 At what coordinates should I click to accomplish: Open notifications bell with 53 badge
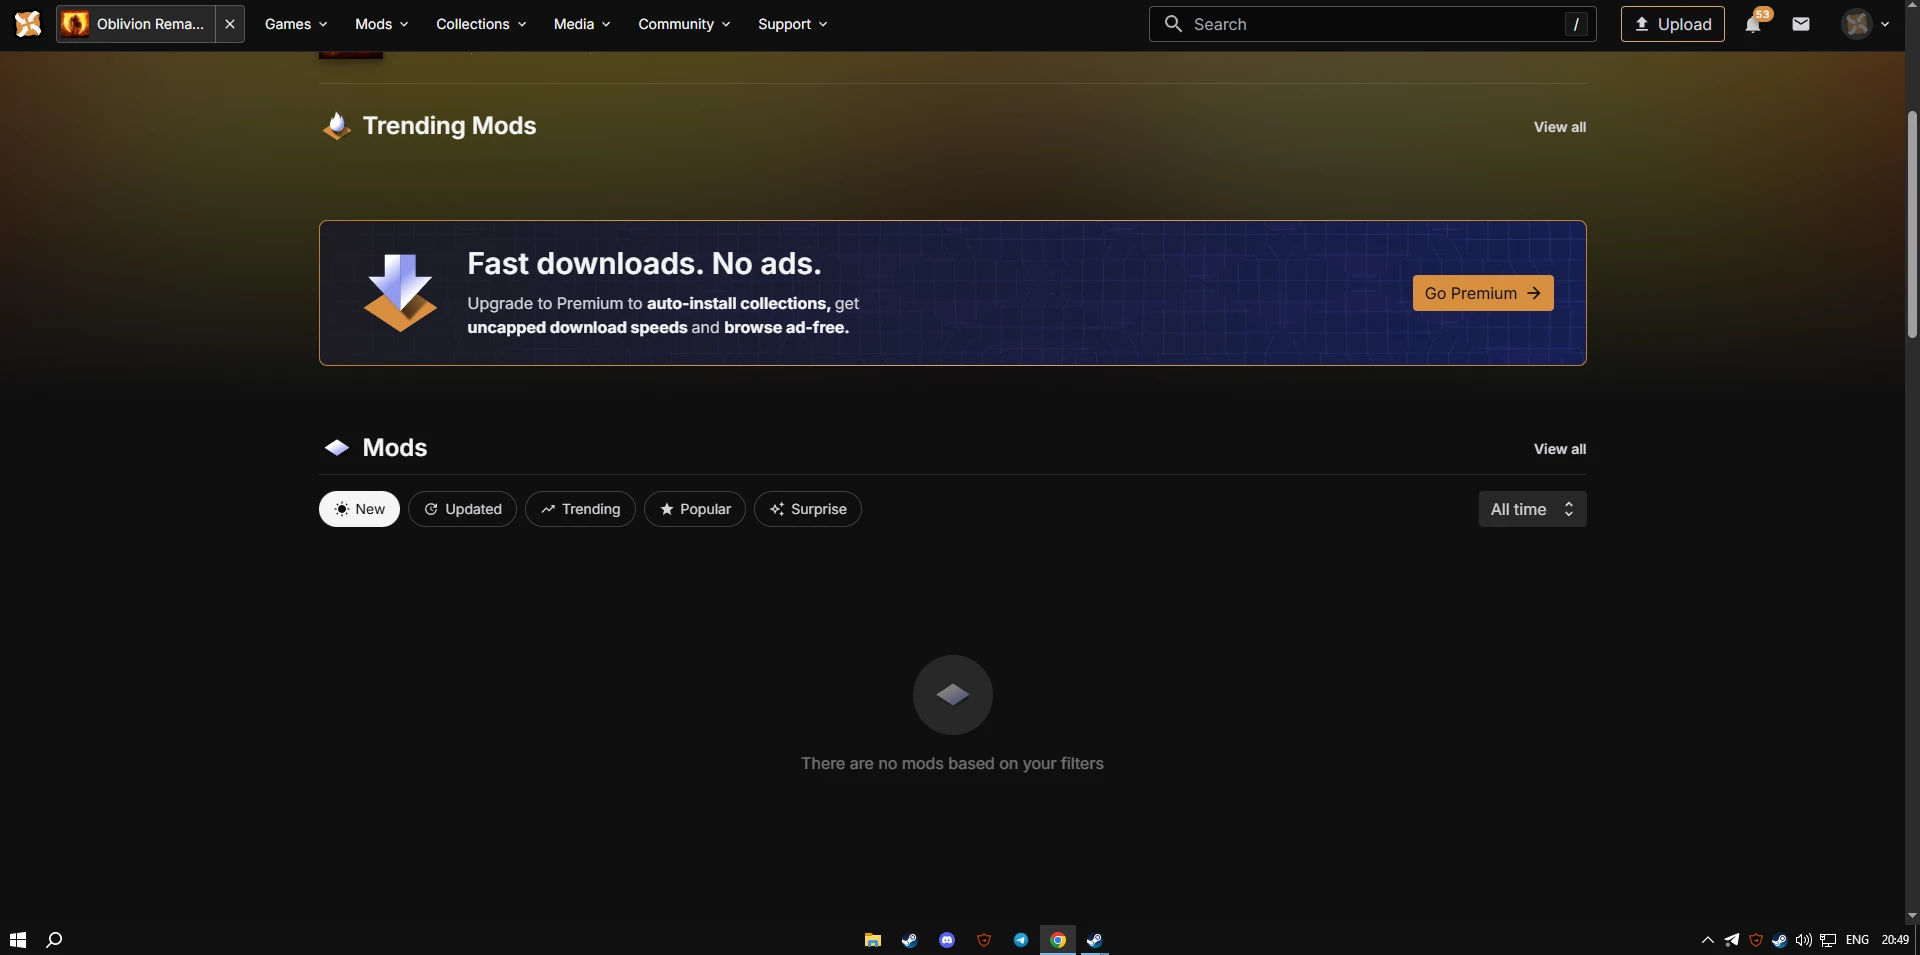tap(1754, 23)
